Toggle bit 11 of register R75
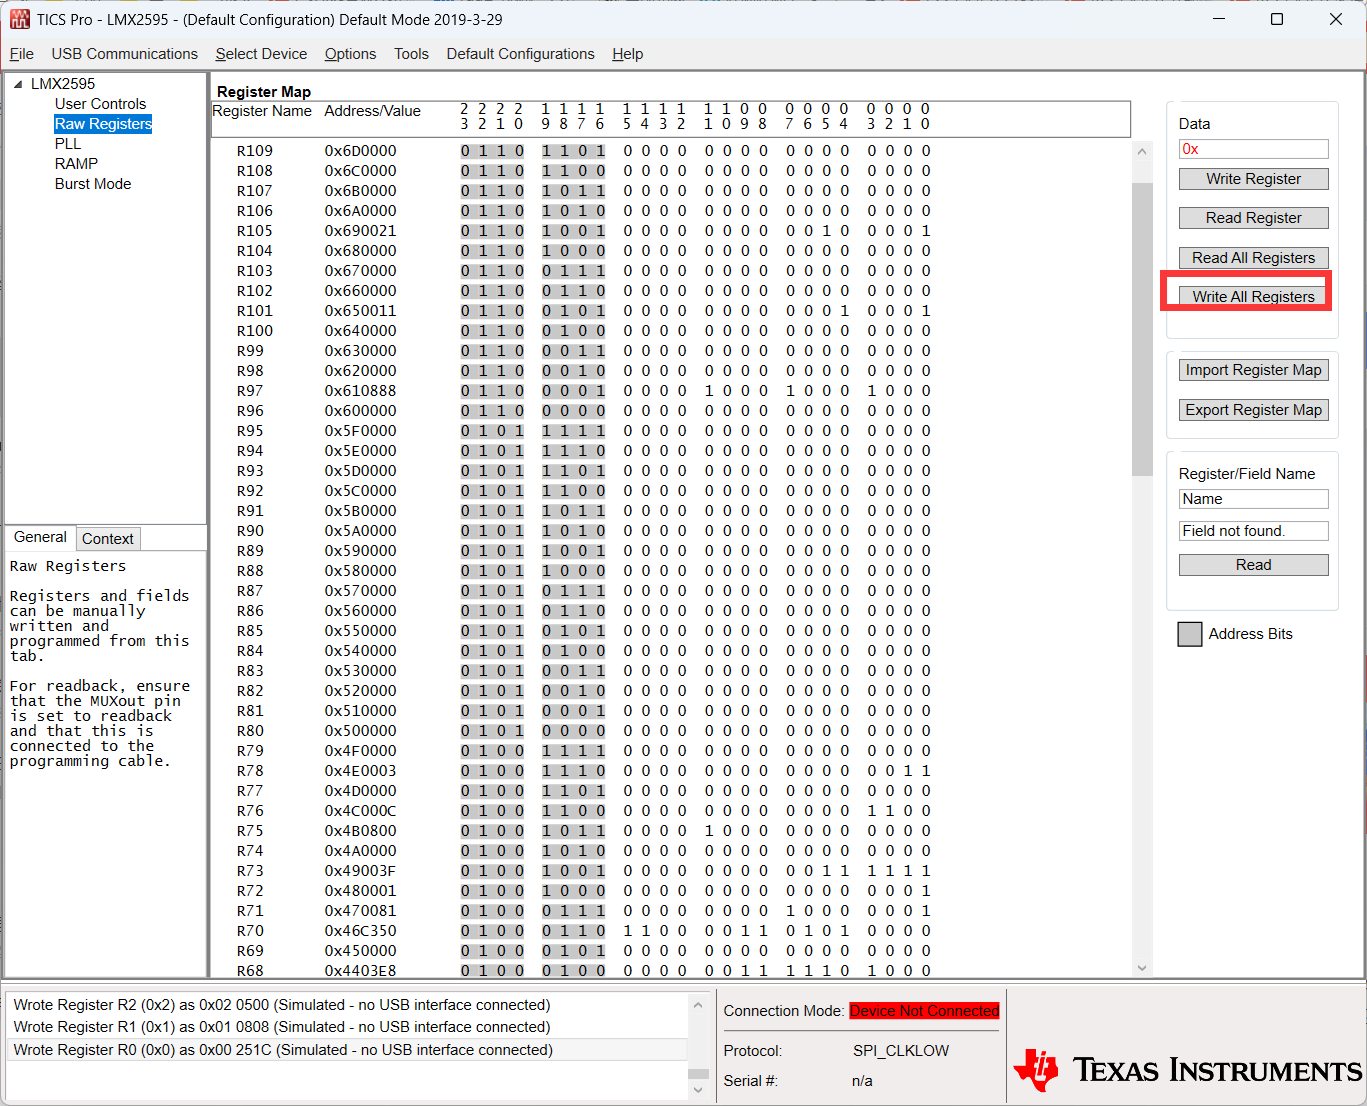This screenshot has height=1106, width=1367. point(708,831)
